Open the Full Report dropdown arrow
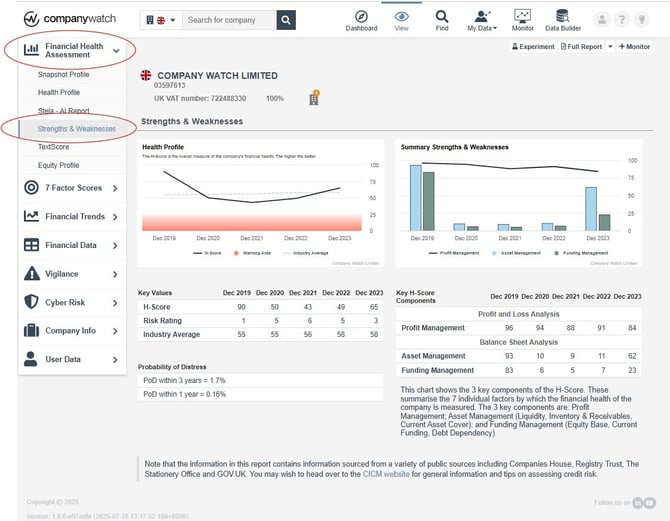Screen dimensions: 670x521 coord(610,47)
